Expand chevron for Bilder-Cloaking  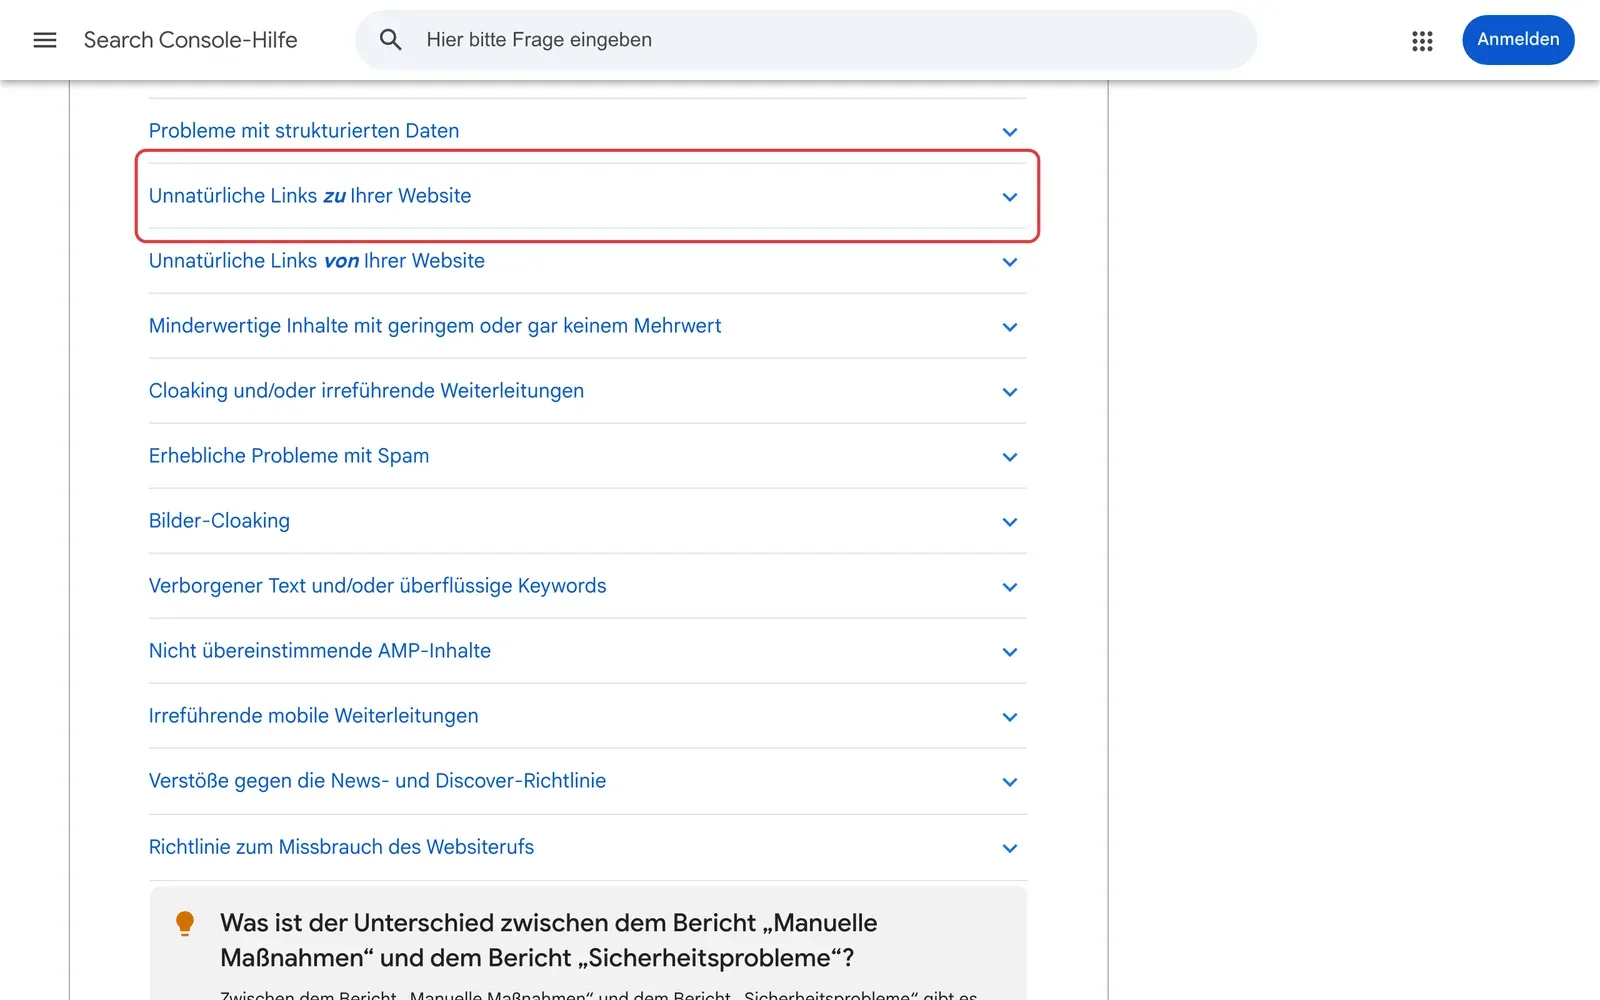click(1010, 522)
